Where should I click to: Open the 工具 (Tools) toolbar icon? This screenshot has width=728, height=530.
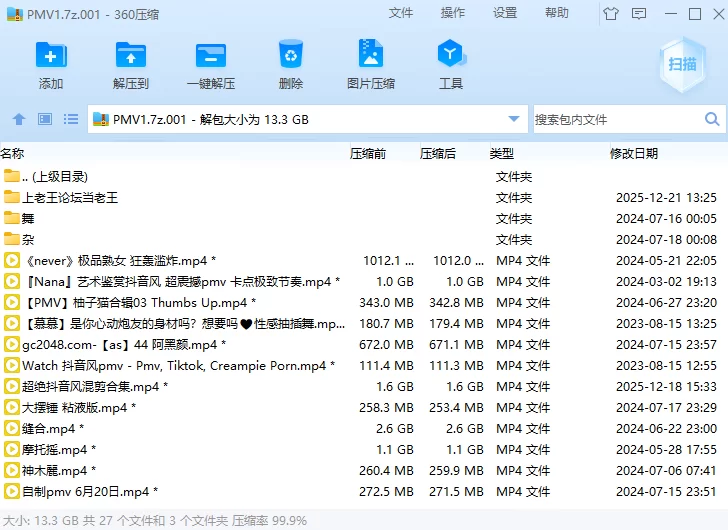pyautogui.click(x=451, y=56)
